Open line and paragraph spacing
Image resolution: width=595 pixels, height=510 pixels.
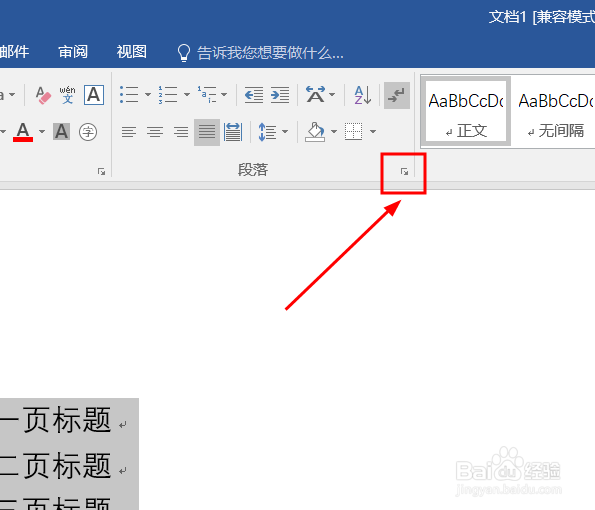tap(267, 132)
